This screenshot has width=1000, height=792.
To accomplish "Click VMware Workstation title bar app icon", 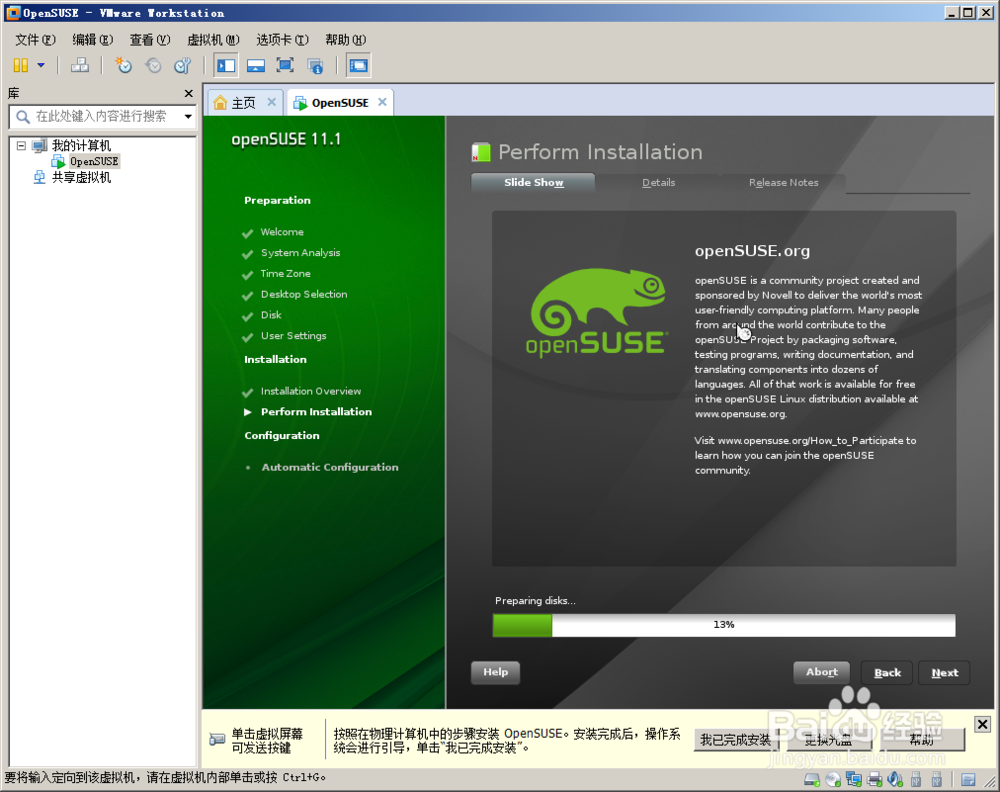I will click(12, 12).
